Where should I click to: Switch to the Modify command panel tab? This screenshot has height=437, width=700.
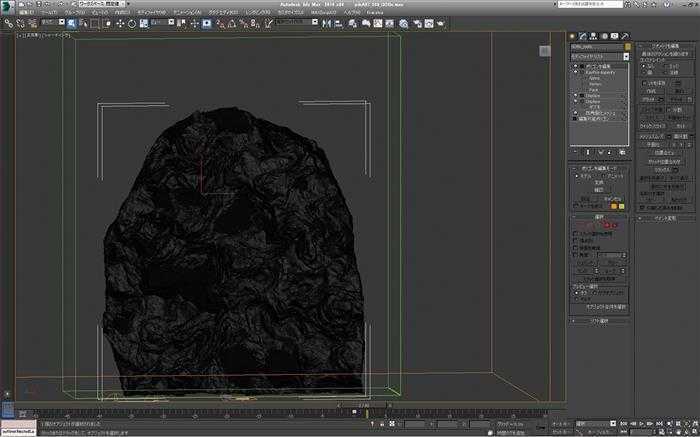(583, 36)
